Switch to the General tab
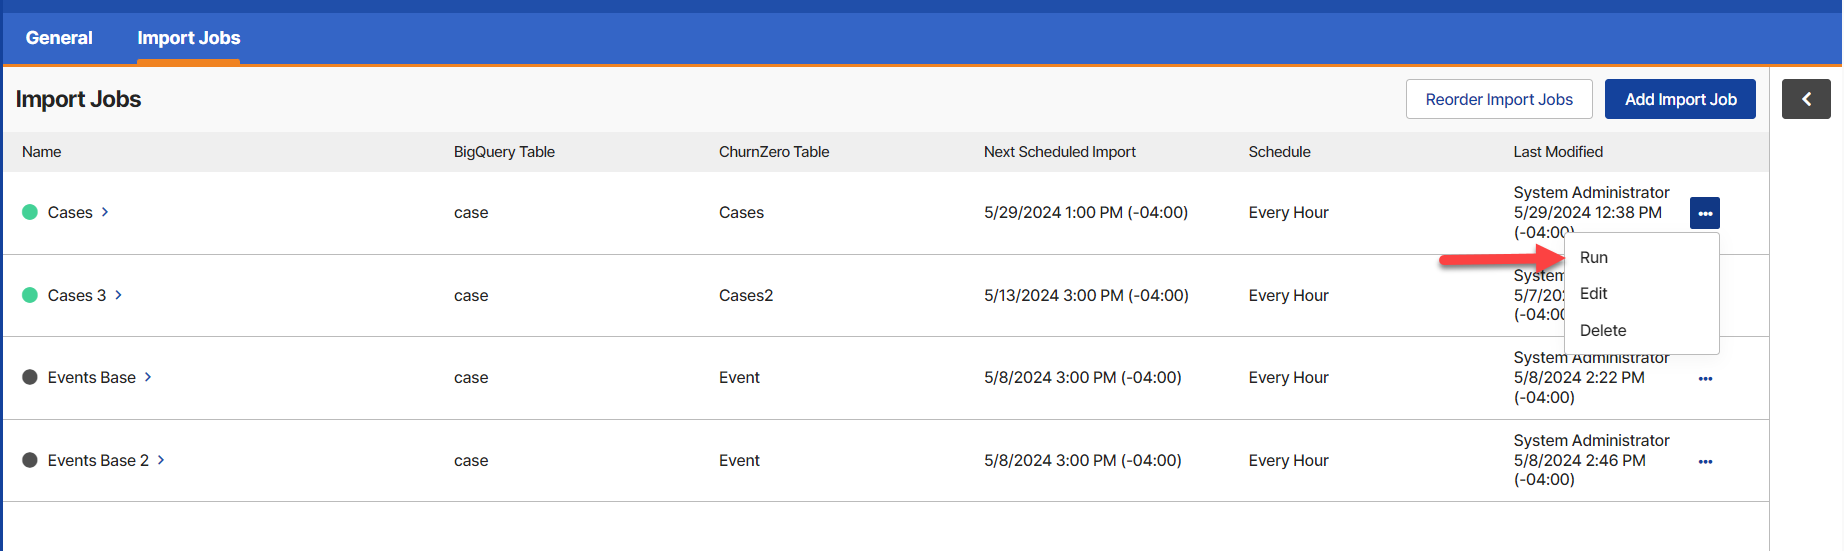1844x551 pixels. 59,38
